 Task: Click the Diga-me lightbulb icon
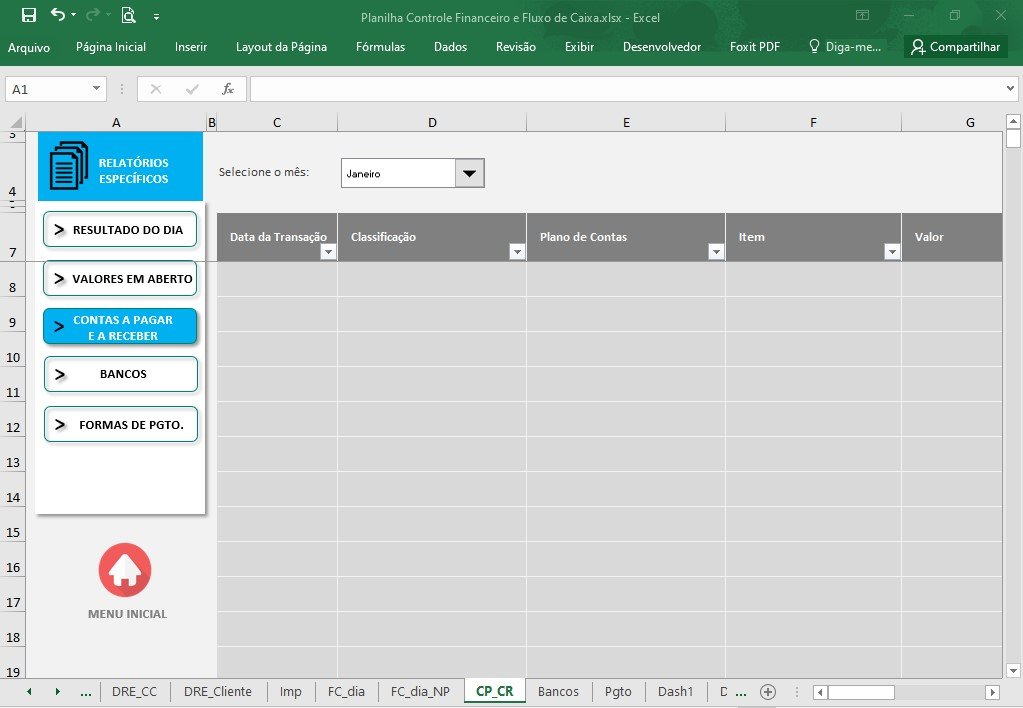pyautogui.click(x=814, y=46)
